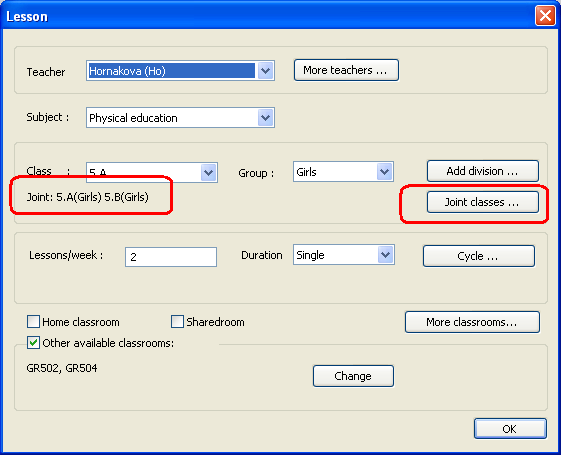The width and height of the screenshot is (561, 455).
Task: Click the More teachers button
Action: pyautogui.click(x=346, y=70)
